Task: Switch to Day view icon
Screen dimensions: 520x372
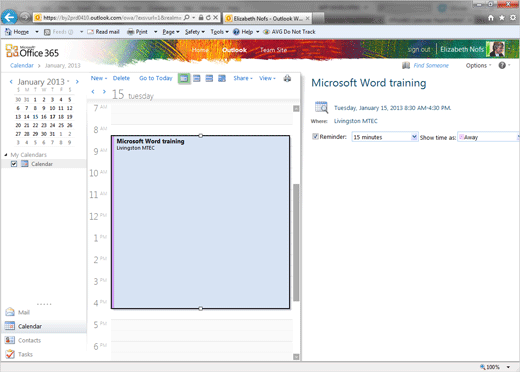Action: point(184,78)
